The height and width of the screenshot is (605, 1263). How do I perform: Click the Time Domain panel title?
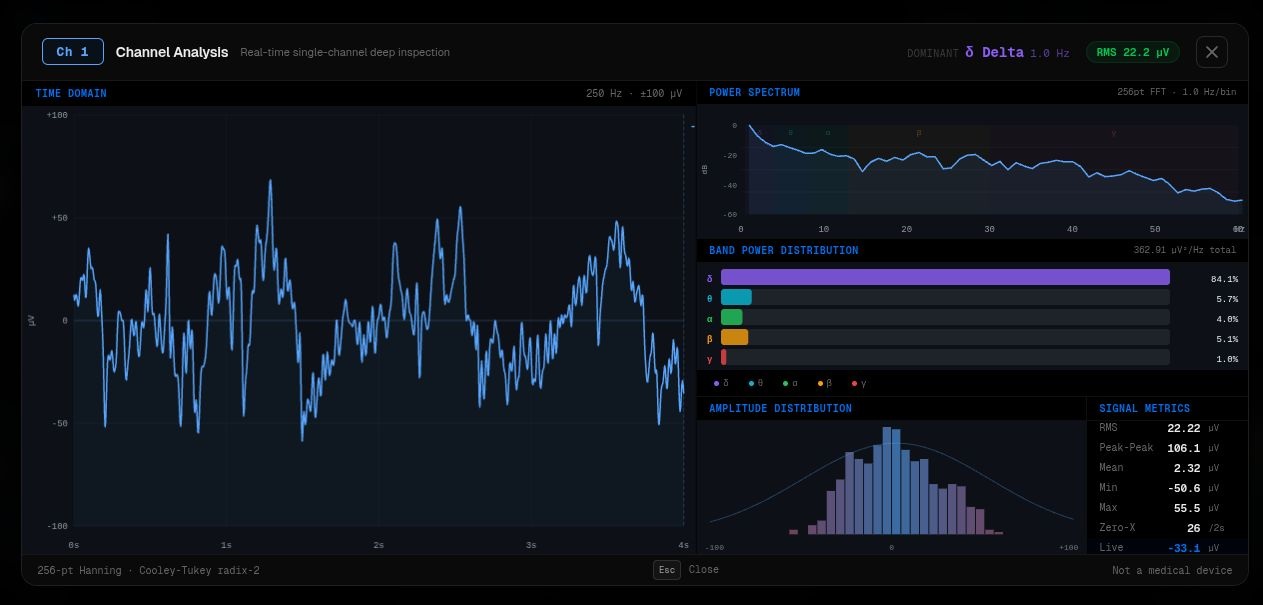click(71, 93)
